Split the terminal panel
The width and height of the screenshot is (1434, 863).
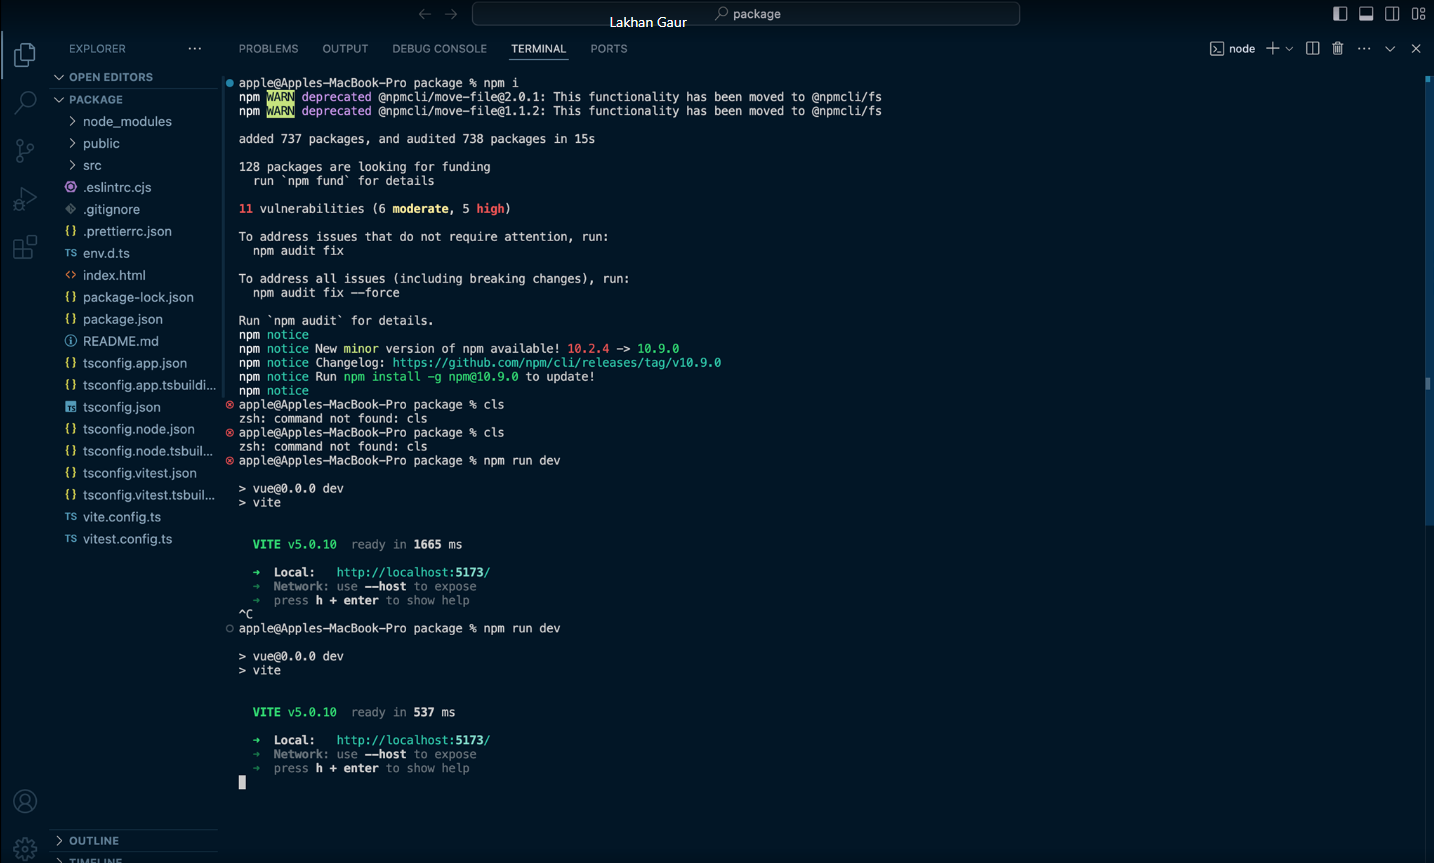[x=1312, y=48]
